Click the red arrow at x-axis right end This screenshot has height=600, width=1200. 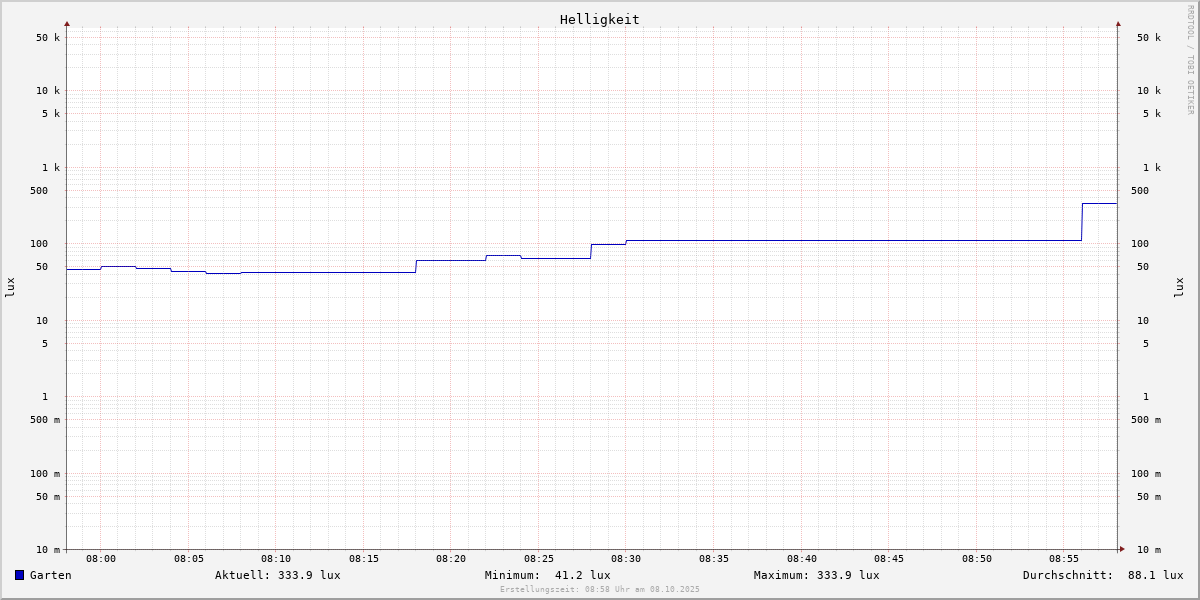tap(1122, 549)
